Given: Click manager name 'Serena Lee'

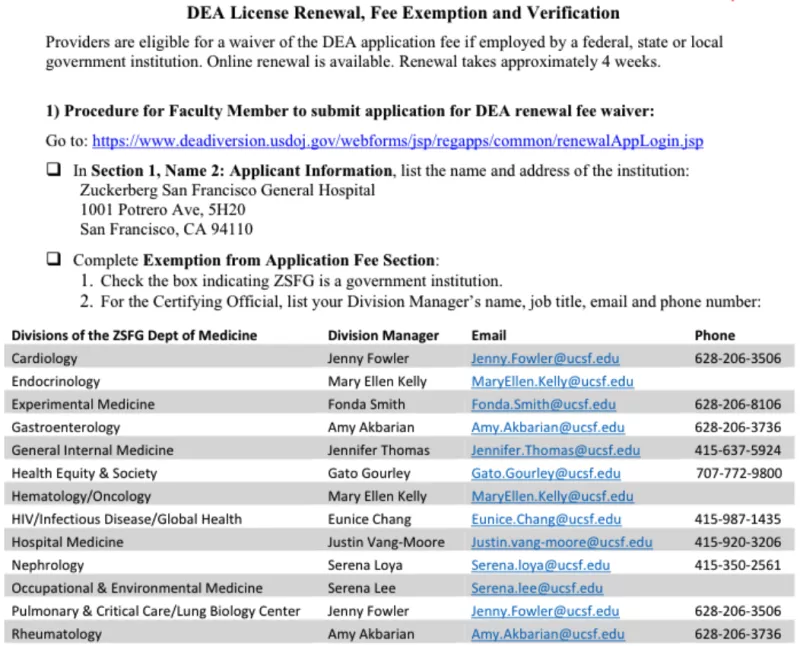Looking at the screenshot, I should click(x=361, y=588).
